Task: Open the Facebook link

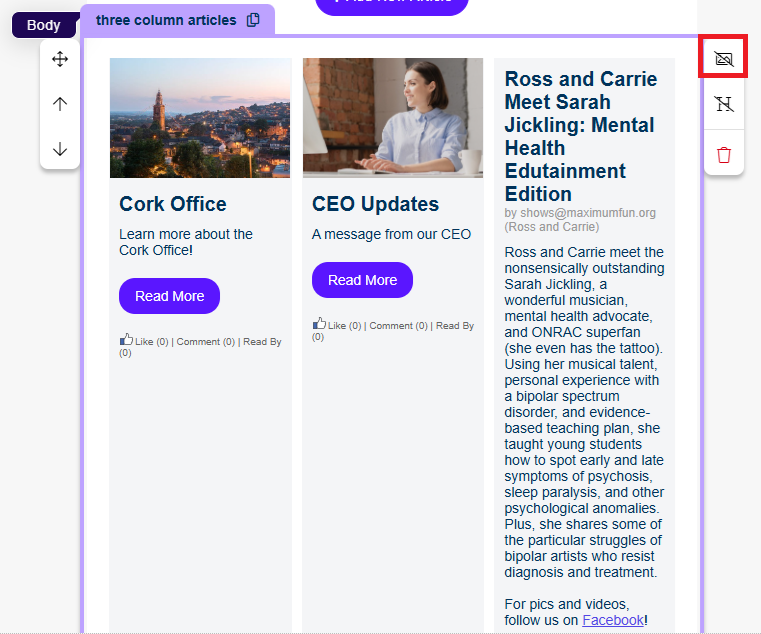Action: [613, 620]
